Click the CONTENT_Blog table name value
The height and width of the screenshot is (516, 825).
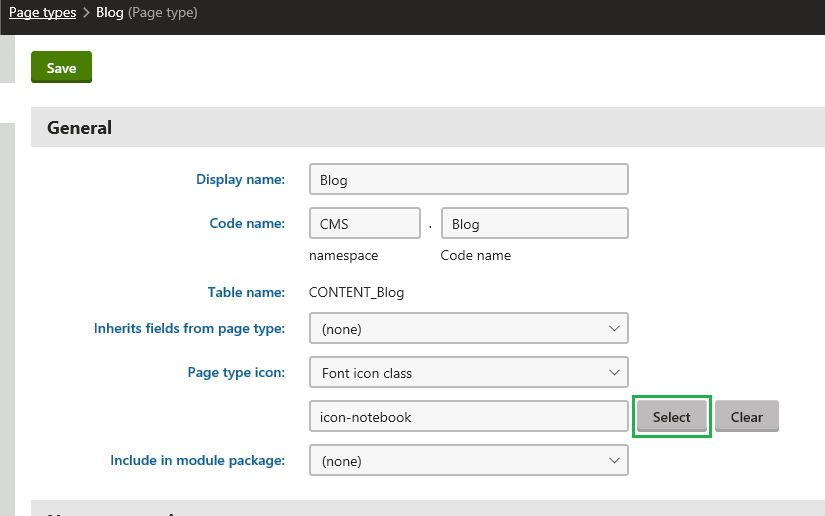(356, 292)
